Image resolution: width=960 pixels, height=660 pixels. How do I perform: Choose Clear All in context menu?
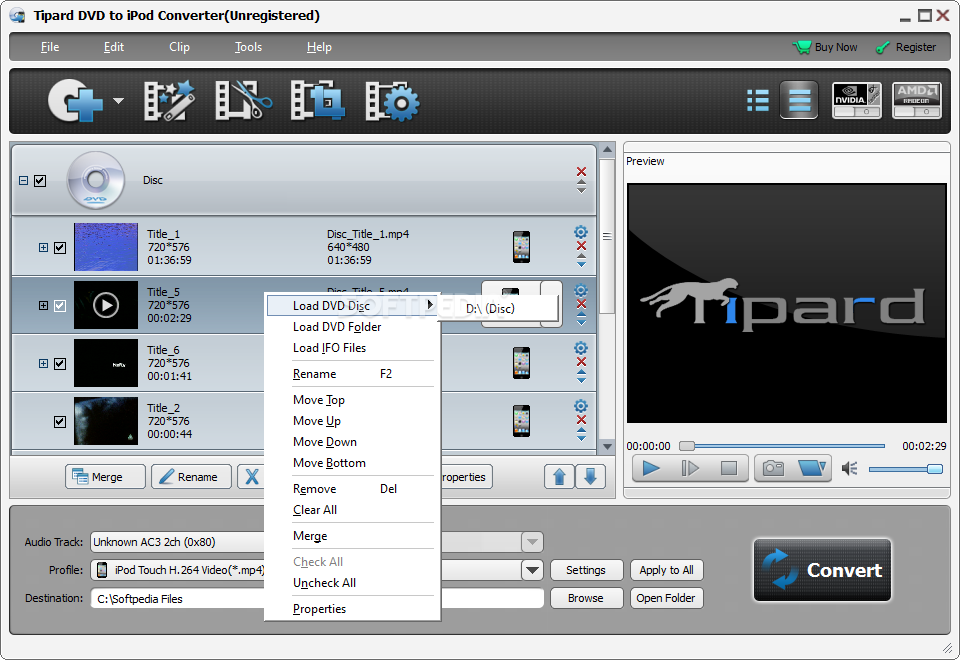352,510
